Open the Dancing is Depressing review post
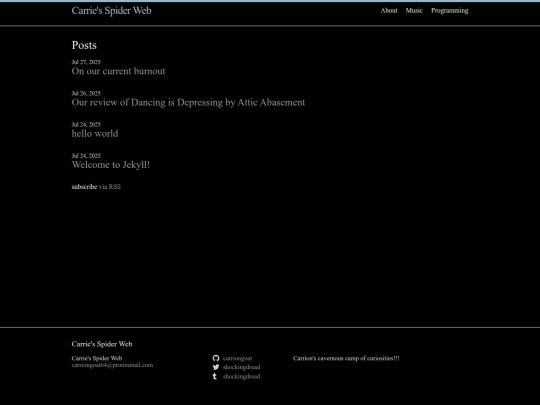The height and width of the screenshot is (405, 540). tap(188, 102)
